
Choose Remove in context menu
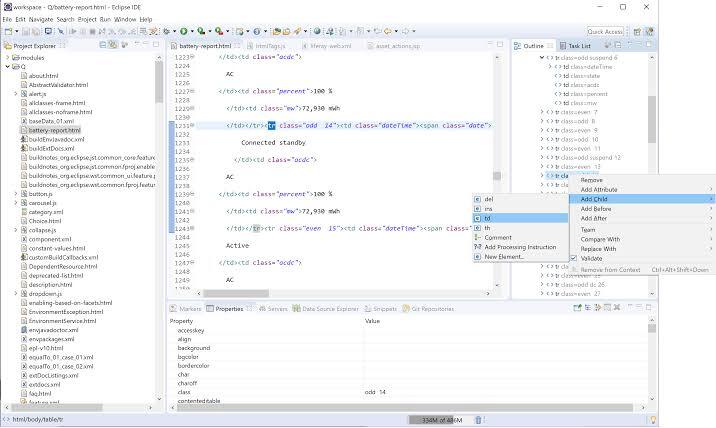642,180
